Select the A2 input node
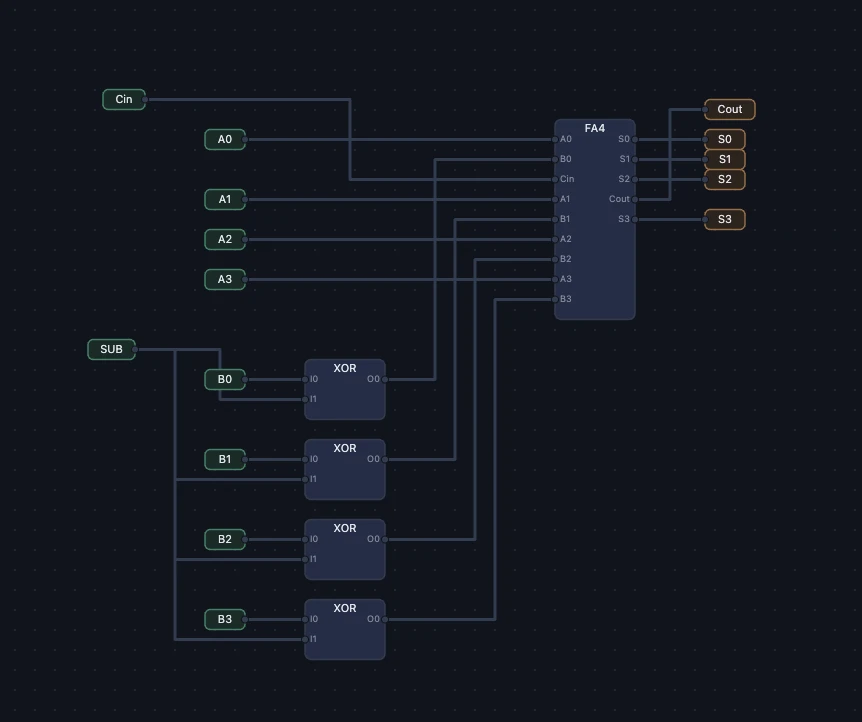This screenshot has width=862, height=722. tap(225, 240)
